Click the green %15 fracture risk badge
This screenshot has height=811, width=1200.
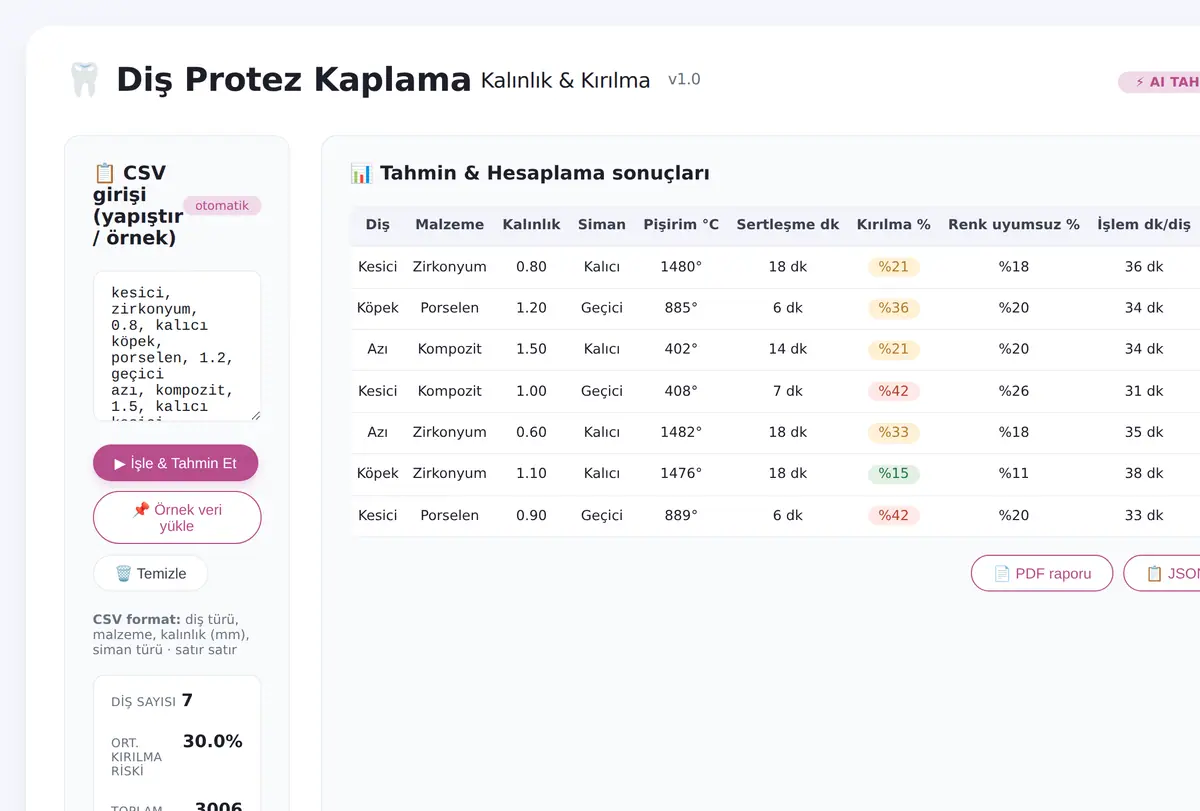point(894,473)
